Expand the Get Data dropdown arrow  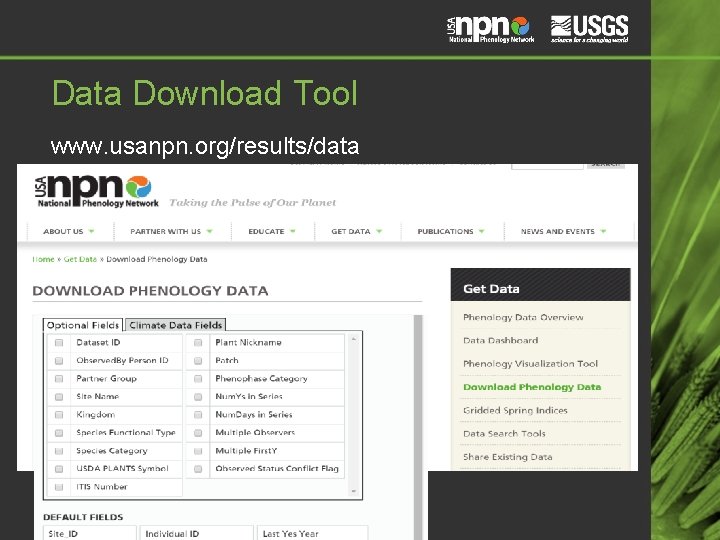point(379,231)
